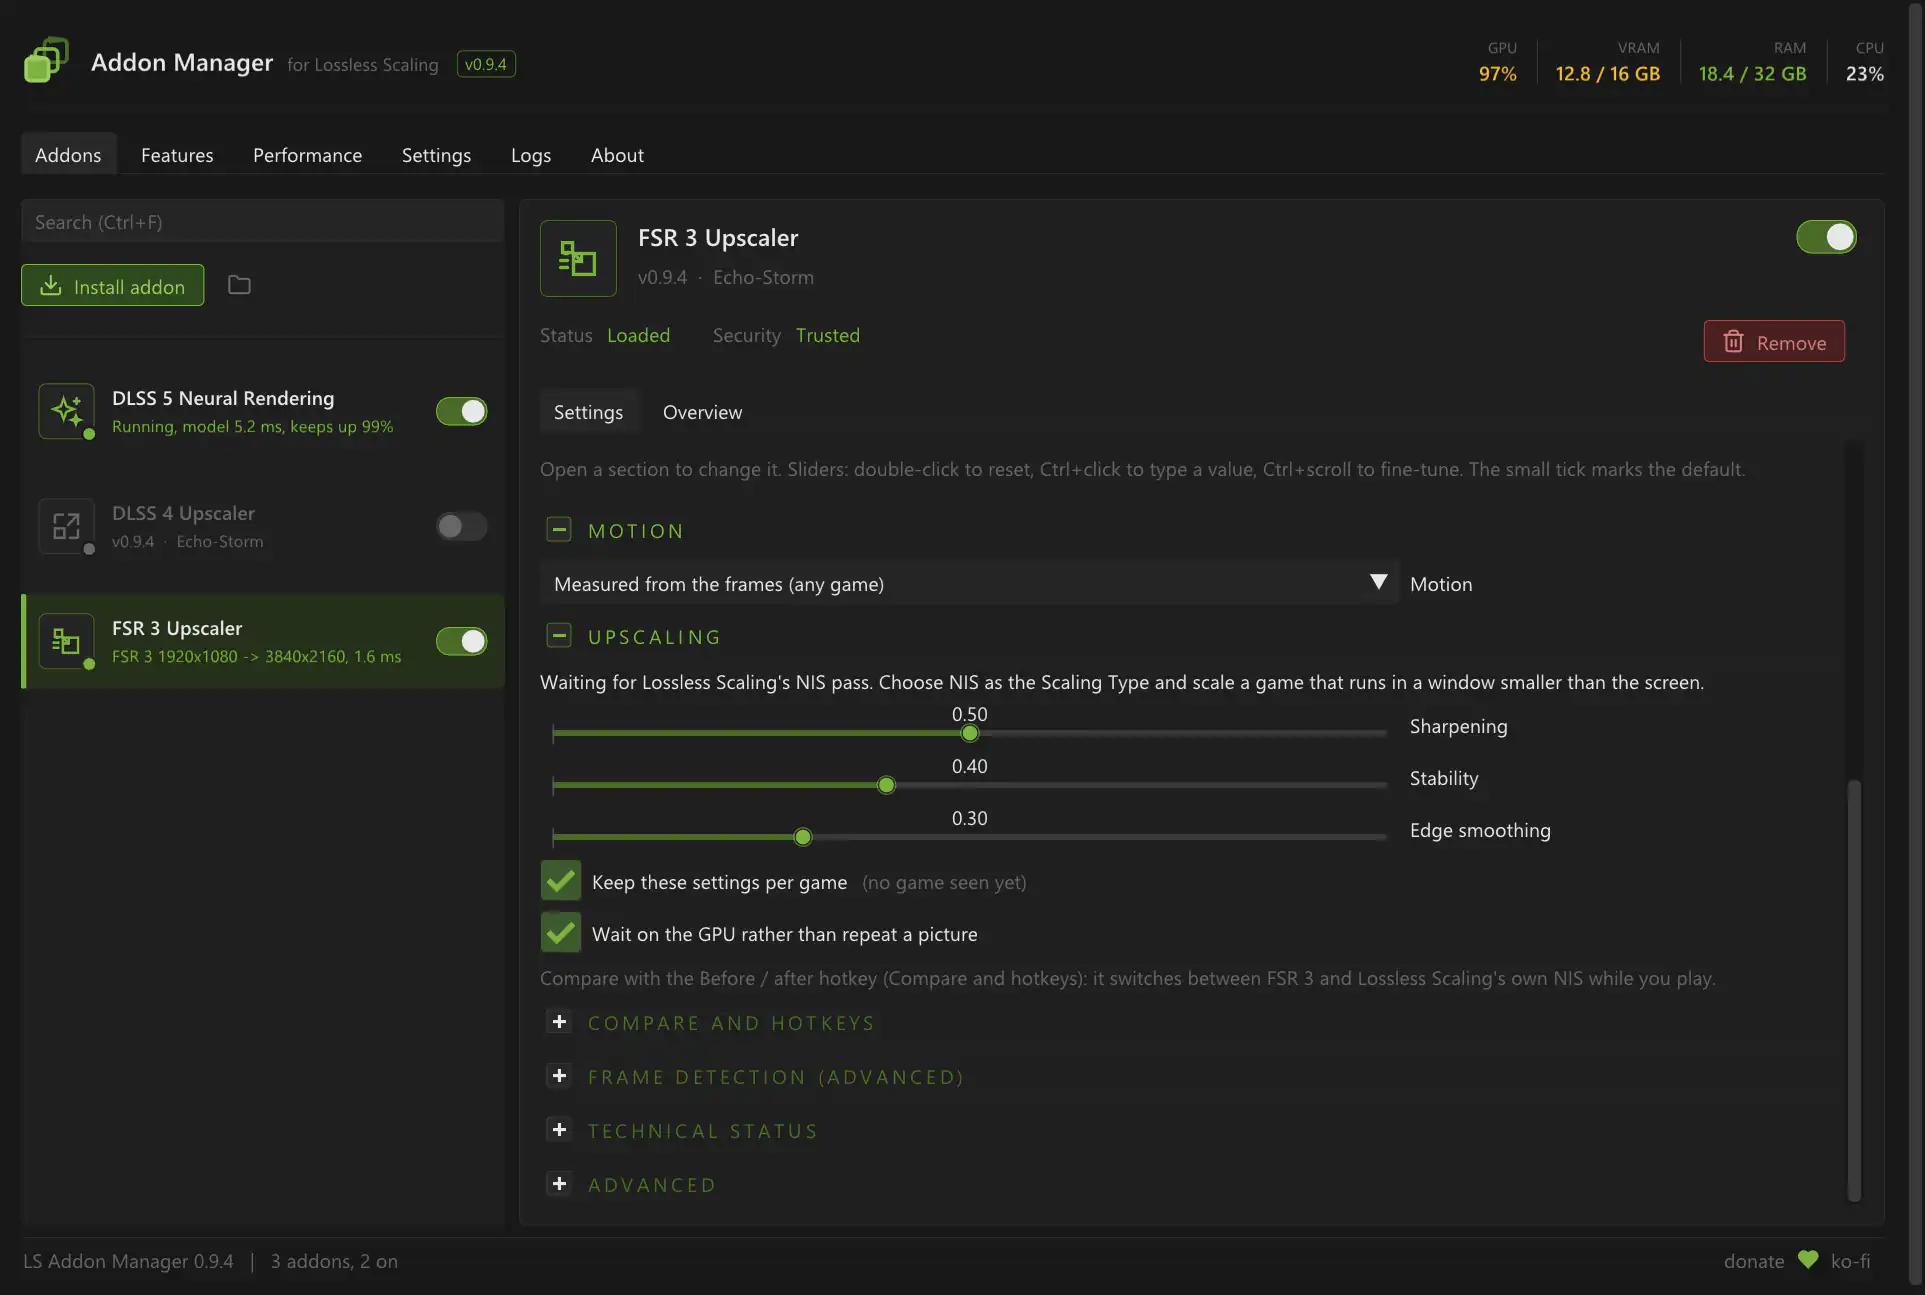Open the Performance tab
1925x1295 pixels.
[307, 155]
